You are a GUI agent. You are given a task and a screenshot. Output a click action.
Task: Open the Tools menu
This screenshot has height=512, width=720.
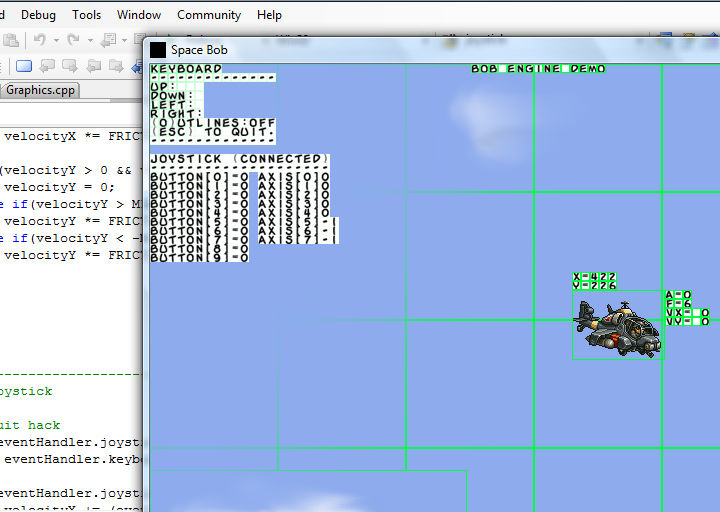pyautogui.click(x=86, y=15)
